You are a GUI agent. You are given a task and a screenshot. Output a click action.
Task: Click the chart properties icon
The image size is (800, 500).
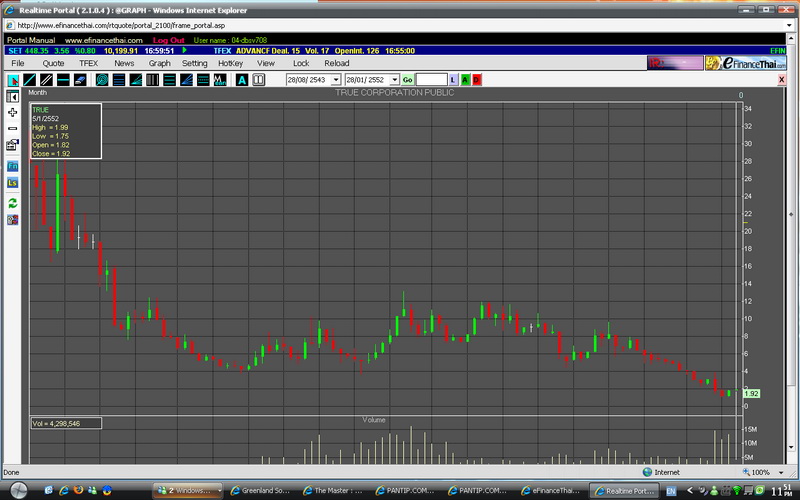click(x=13, y=145)
